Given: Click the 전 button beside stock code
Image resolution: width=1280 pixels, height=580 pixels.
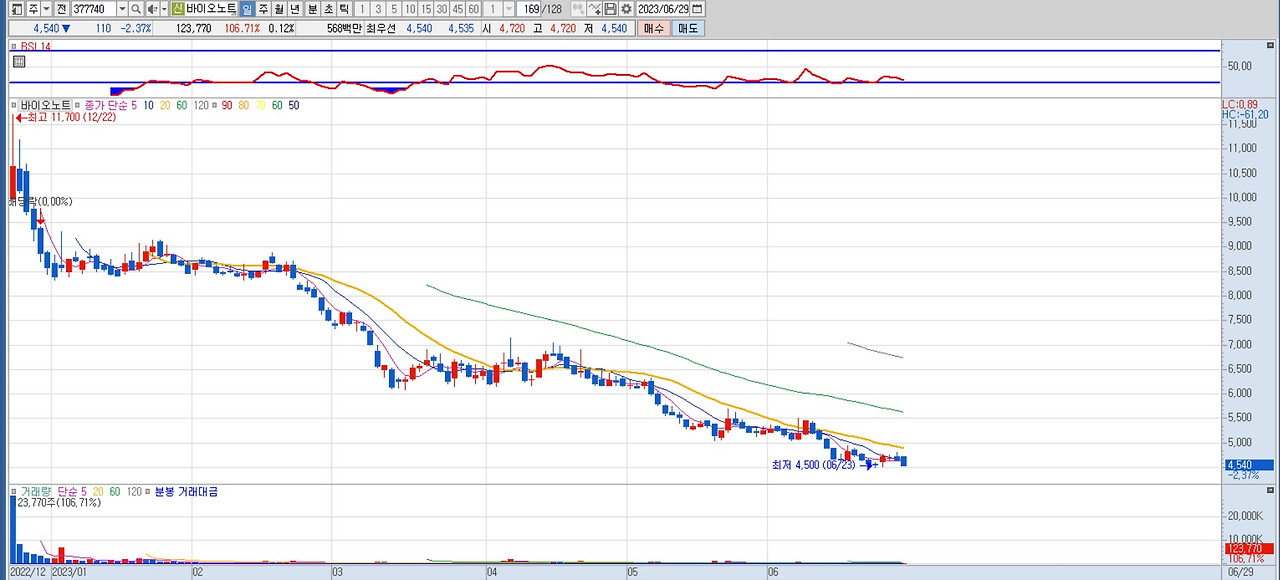Looking at the screenshot, I should point(61,9).
